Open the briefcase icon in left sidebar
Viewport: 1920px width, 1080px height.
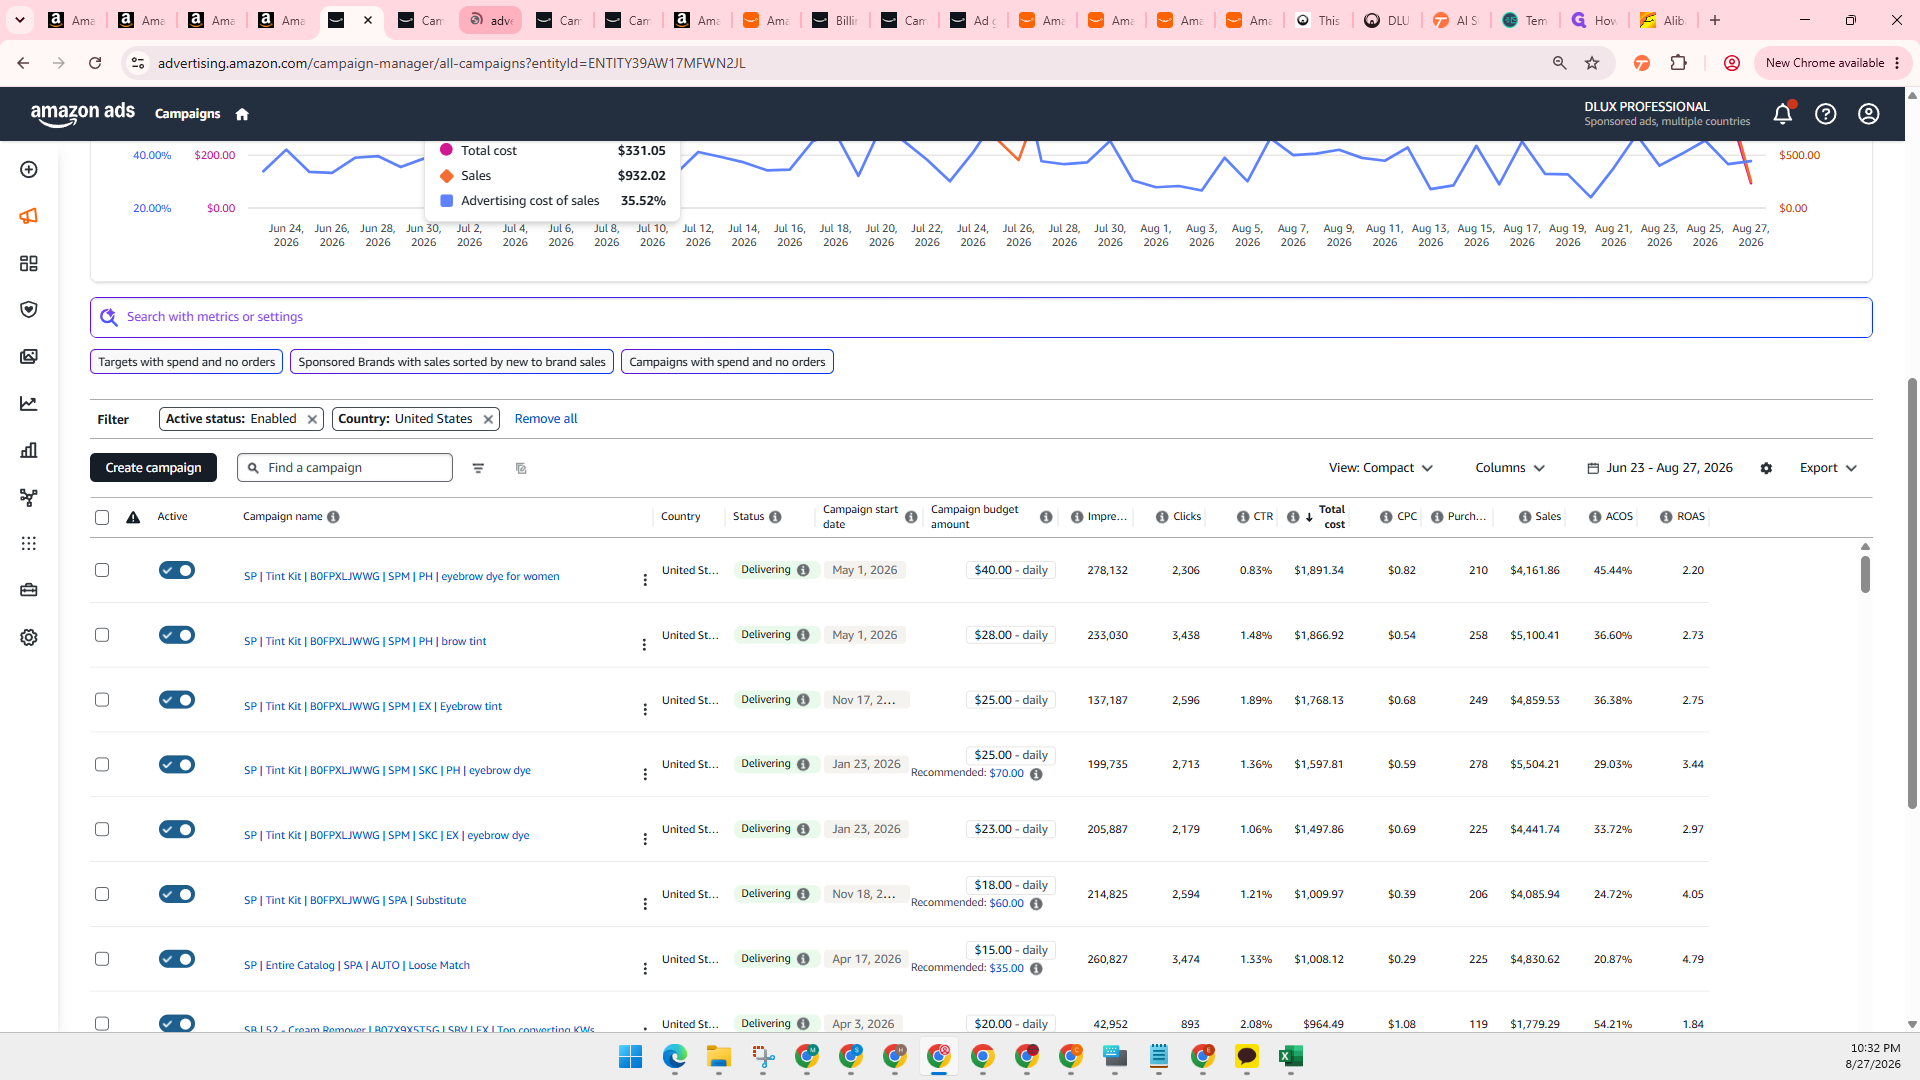point(29,590)
